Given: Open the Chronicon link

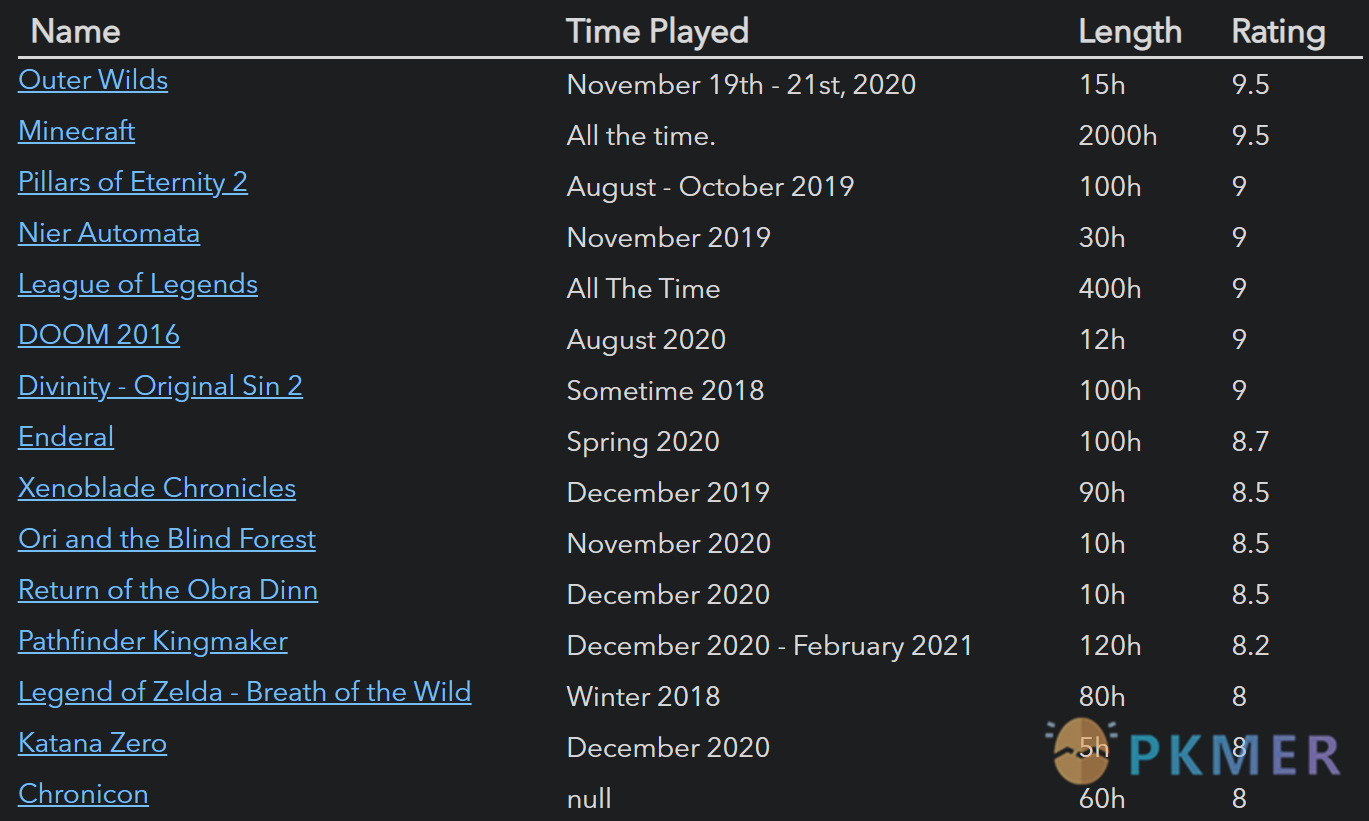Looking at the screenshot, I should 83,794.
